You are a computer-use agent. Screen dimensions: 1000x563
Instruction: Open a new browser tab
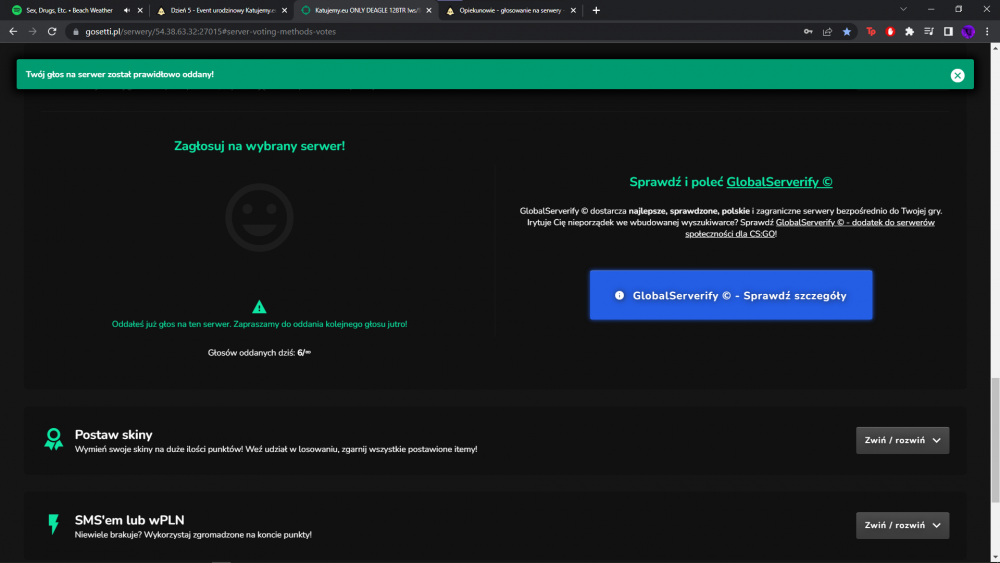596,10
